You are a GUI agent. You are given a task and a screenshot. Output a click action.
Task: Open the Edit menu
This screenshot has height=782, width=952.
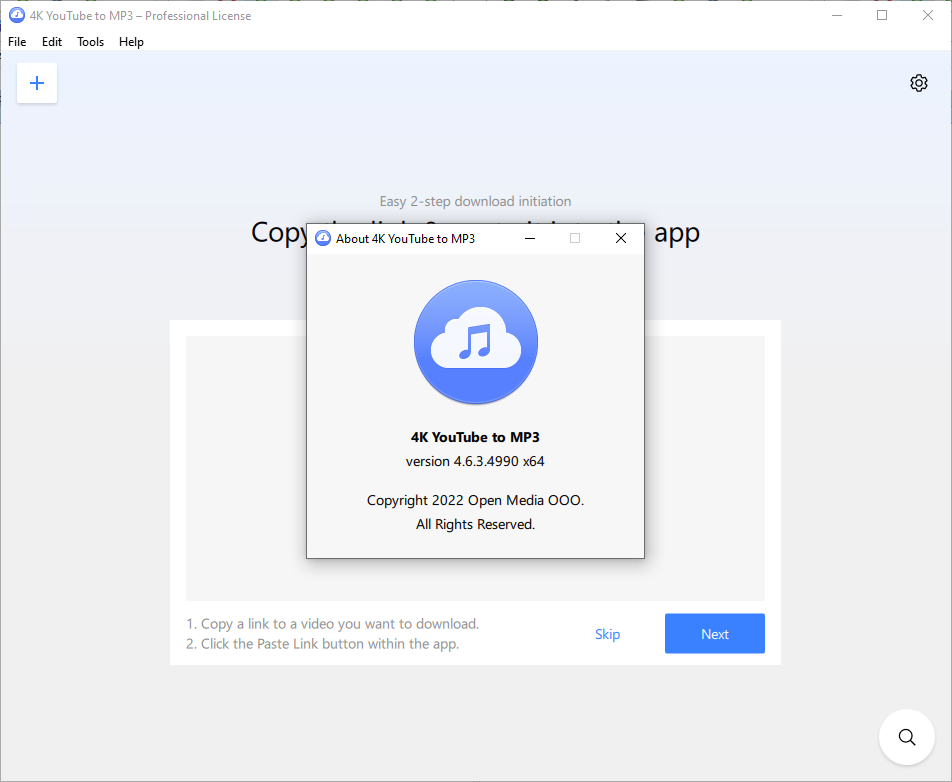point(52,42)
